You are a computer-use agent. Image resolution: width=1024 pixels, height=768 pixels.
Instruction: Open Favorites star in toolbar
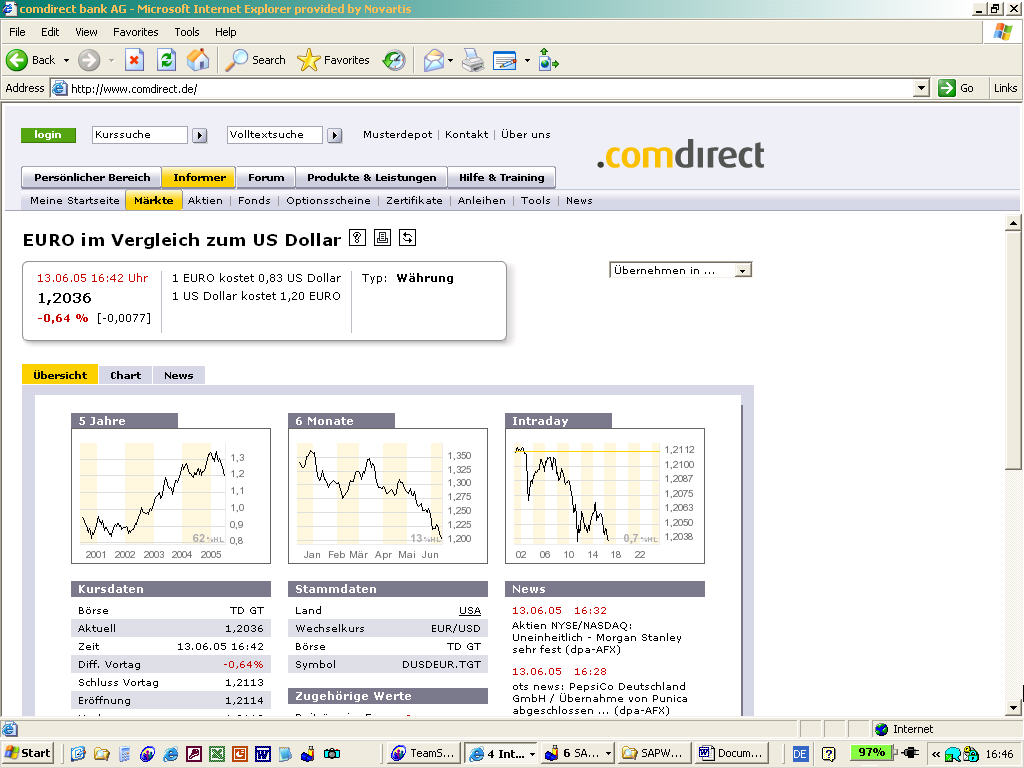[333, 60]
